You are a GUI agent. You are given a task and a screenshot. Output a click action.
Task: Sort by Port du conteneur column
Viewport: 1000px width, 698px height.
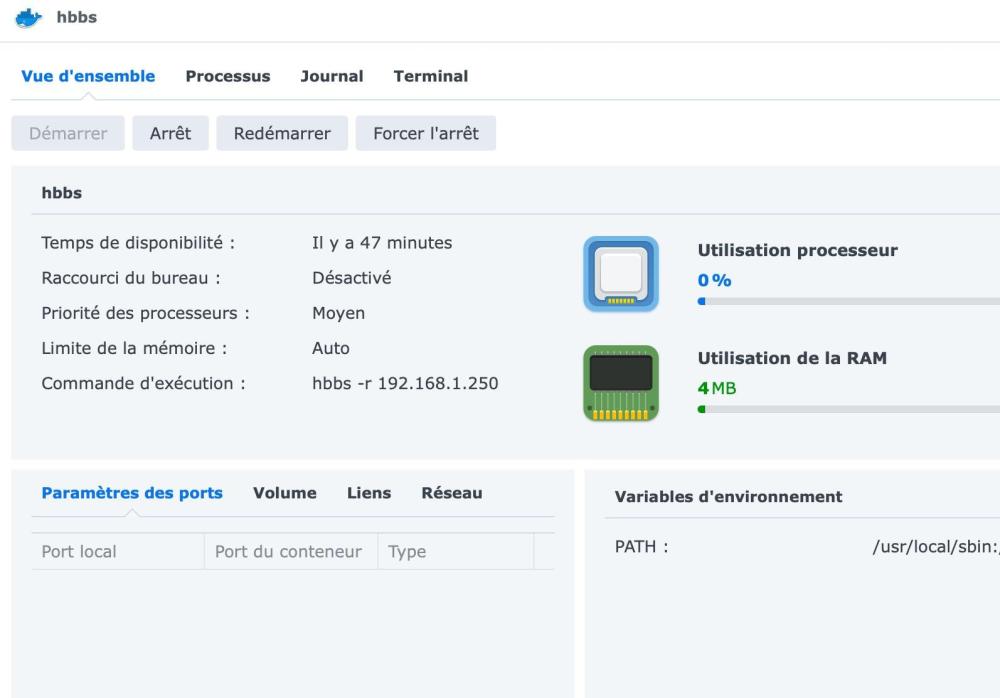click(x=289, y=551)
